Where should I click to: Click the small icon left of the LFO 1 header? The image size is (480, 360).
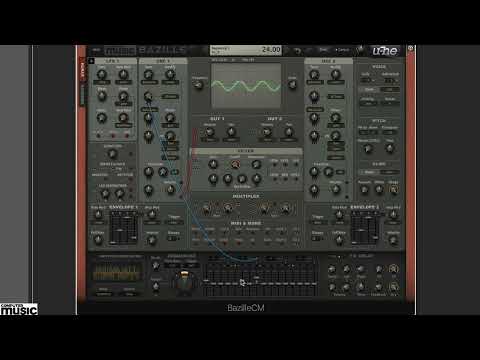(91, 61)
